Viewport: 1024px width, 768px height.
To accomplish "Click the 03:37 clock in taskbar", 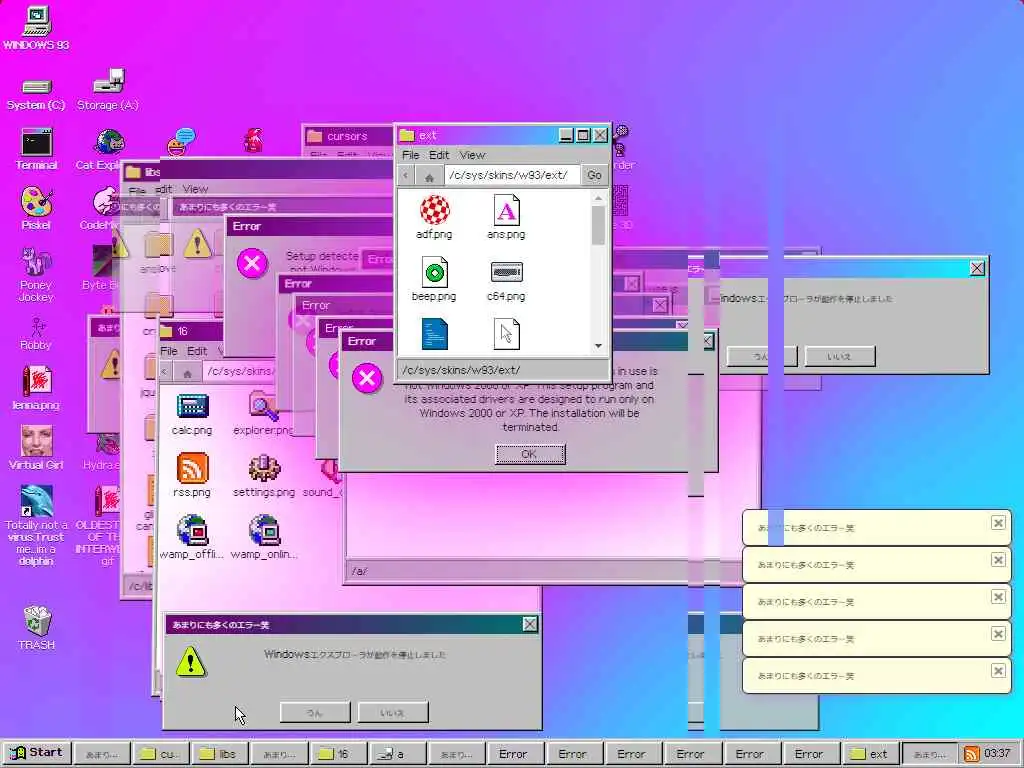I will point(997,754).
